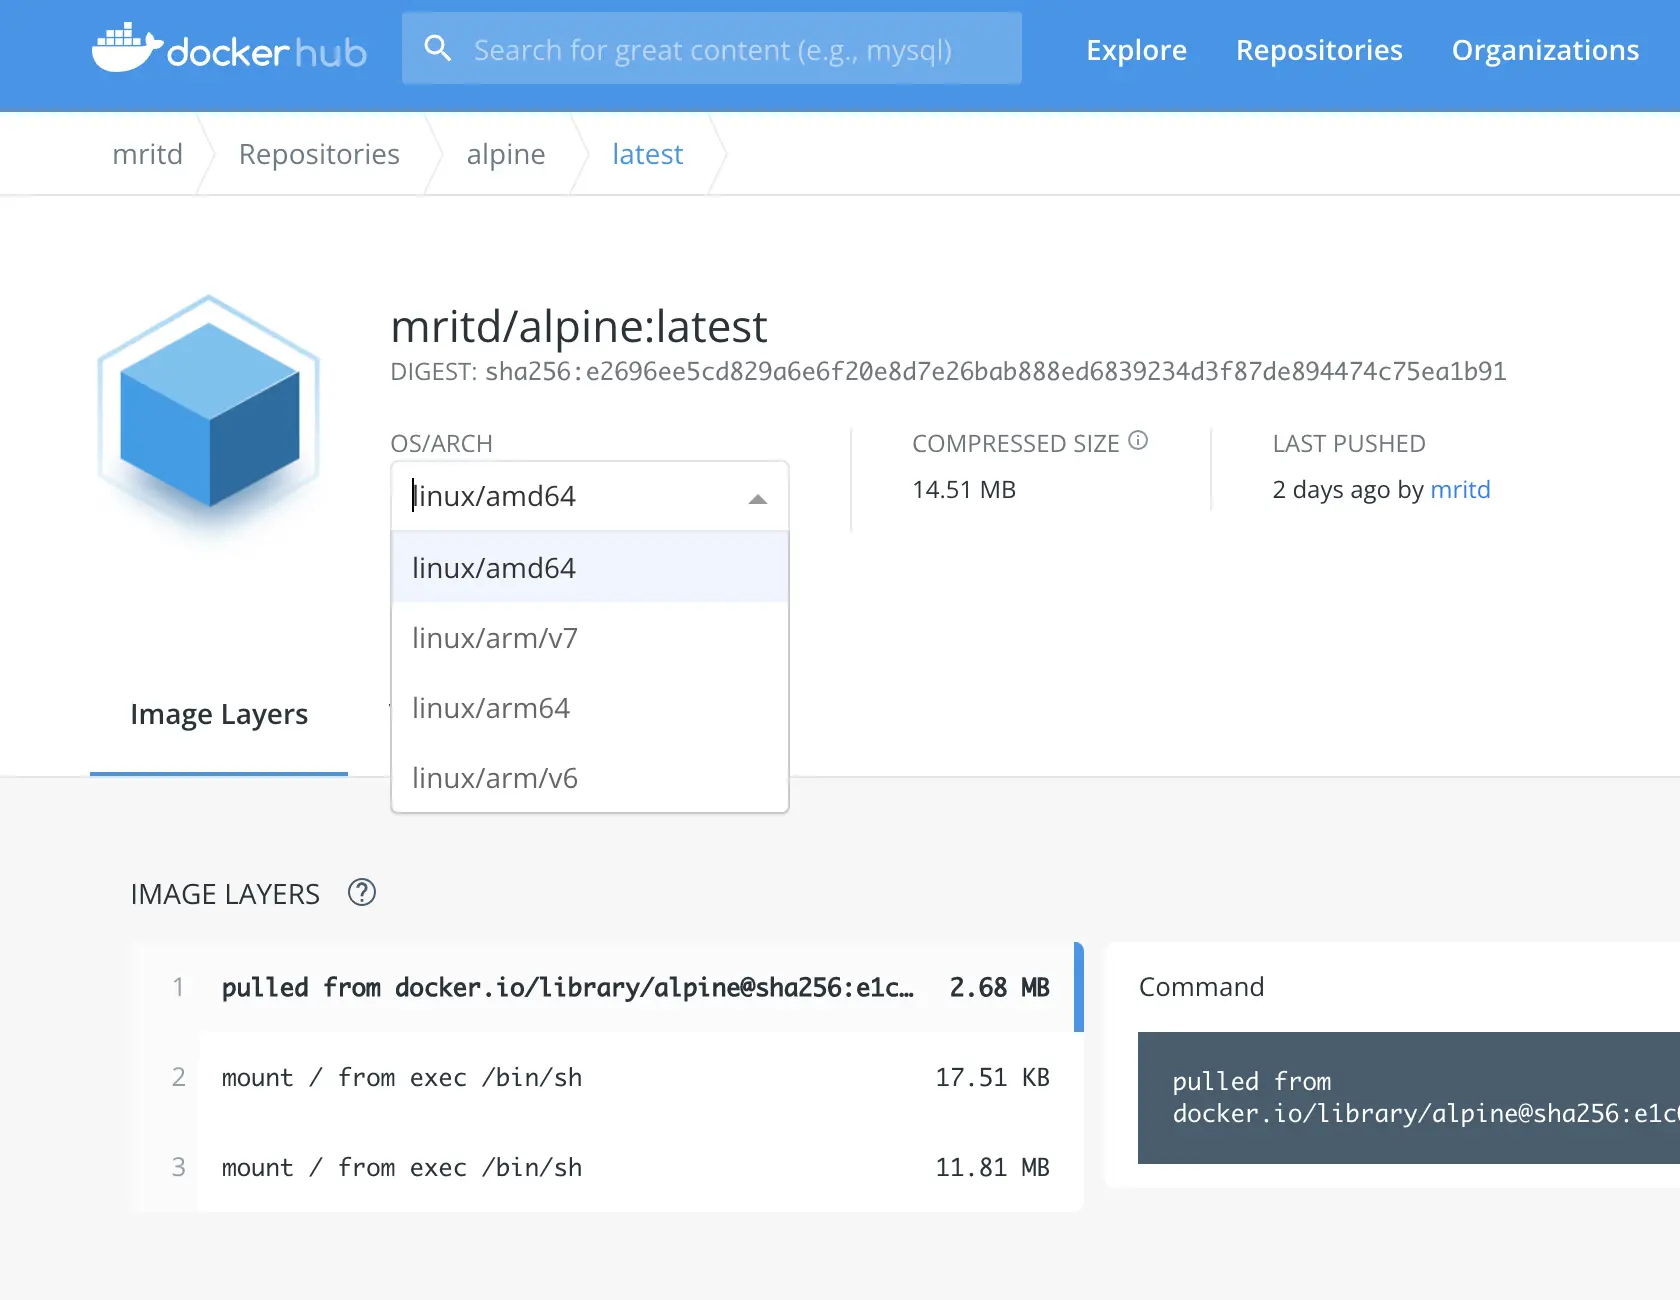The height and width of the screenshot is (1300, 1680).
Task: Open the Organizations nav item
Action: 1545,50
